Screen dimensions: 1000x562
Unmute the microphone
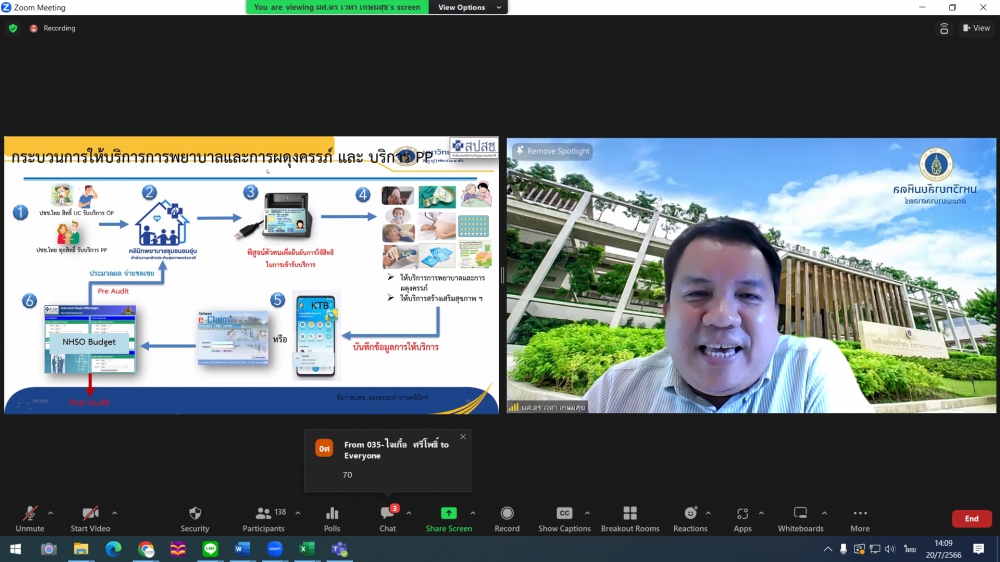29,519
